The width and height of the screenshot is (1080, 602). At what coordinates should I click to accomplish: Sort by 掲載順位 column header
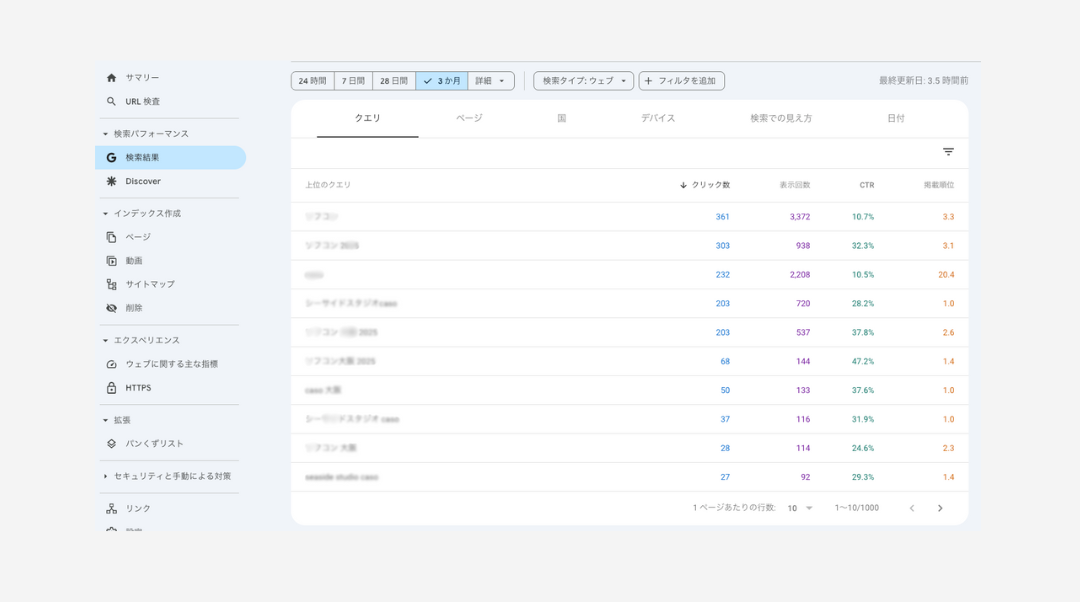[x=939, y=185]
